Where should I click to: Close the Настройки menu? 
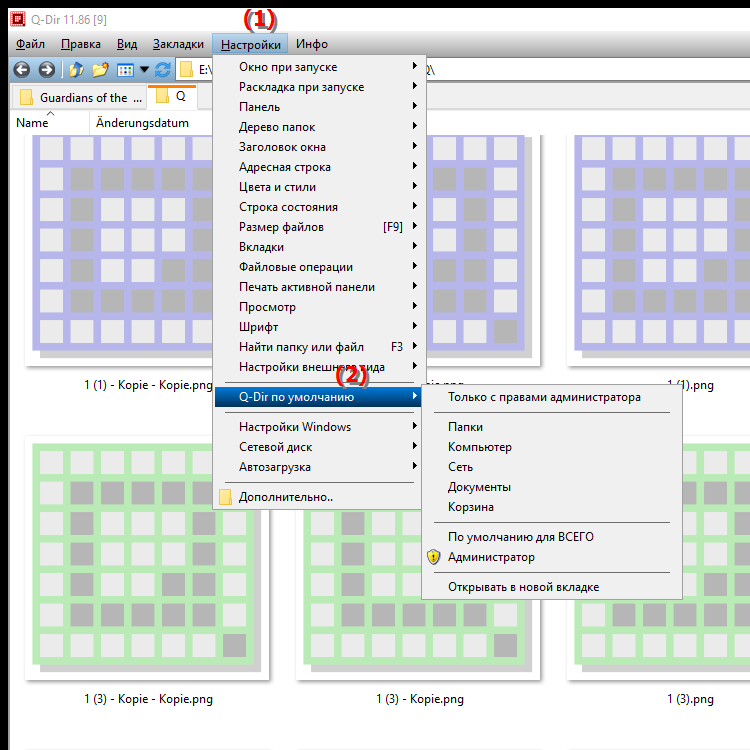coord(250,44)
